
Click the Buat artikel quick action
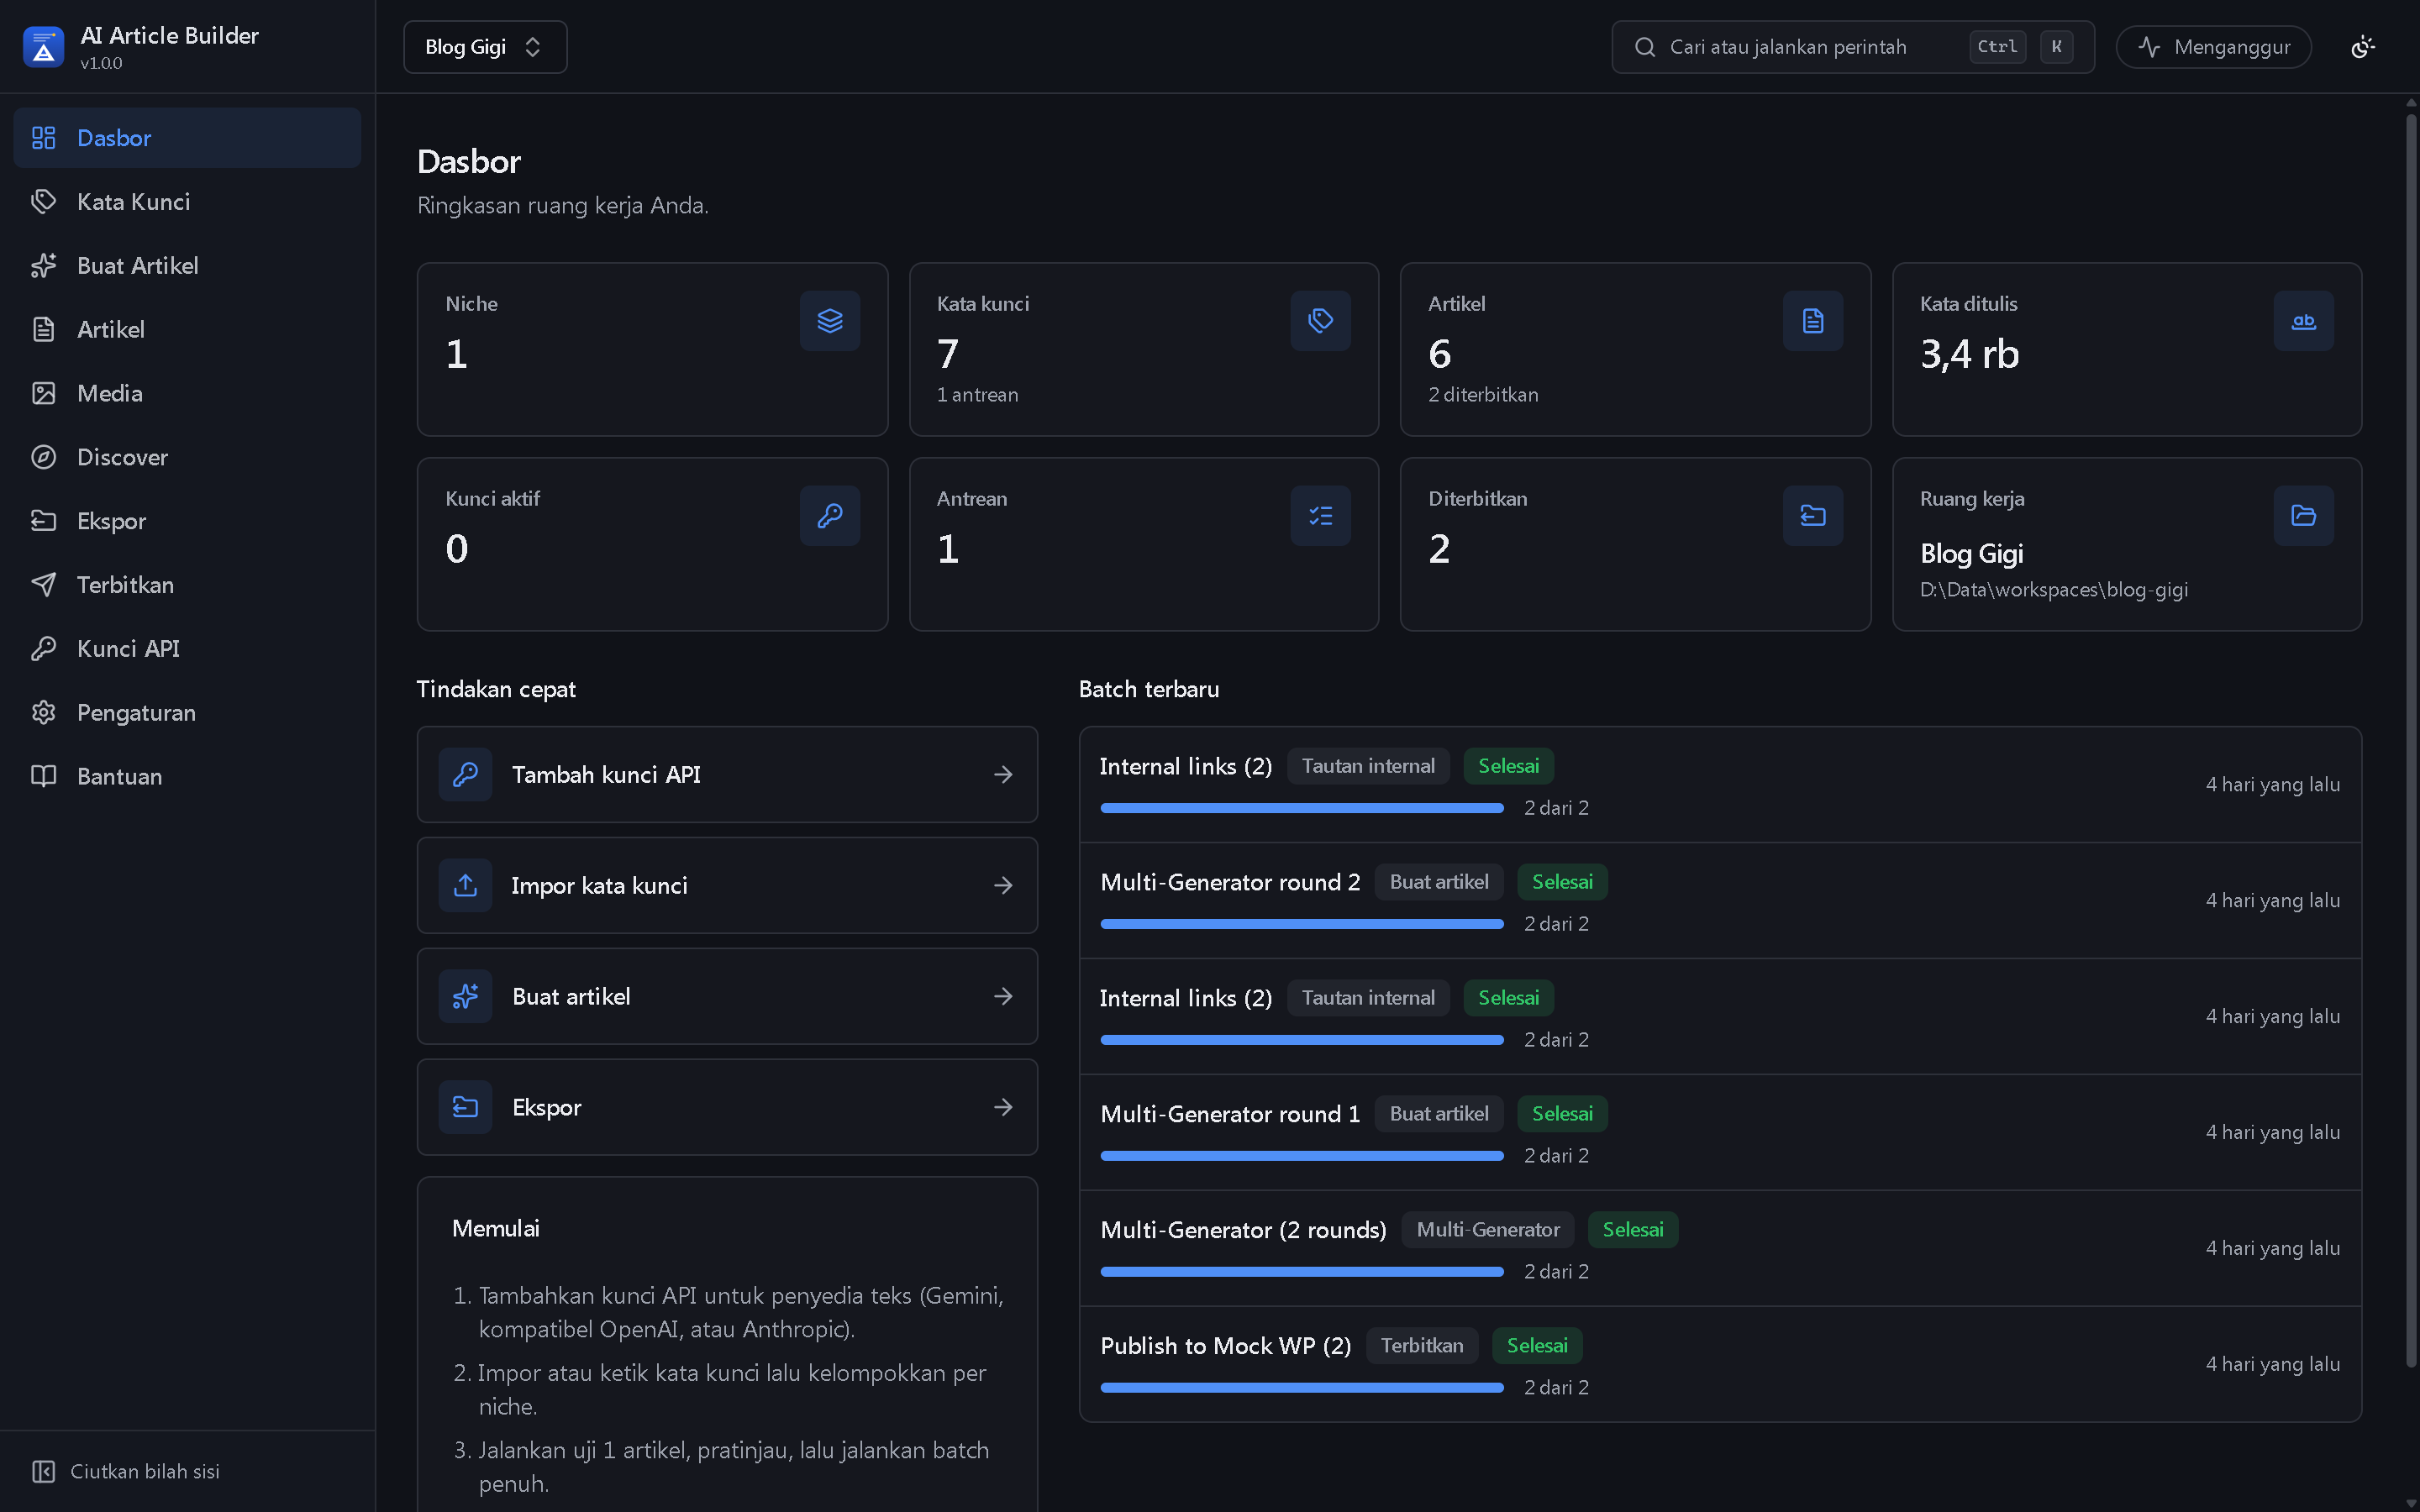click(727, 997)
